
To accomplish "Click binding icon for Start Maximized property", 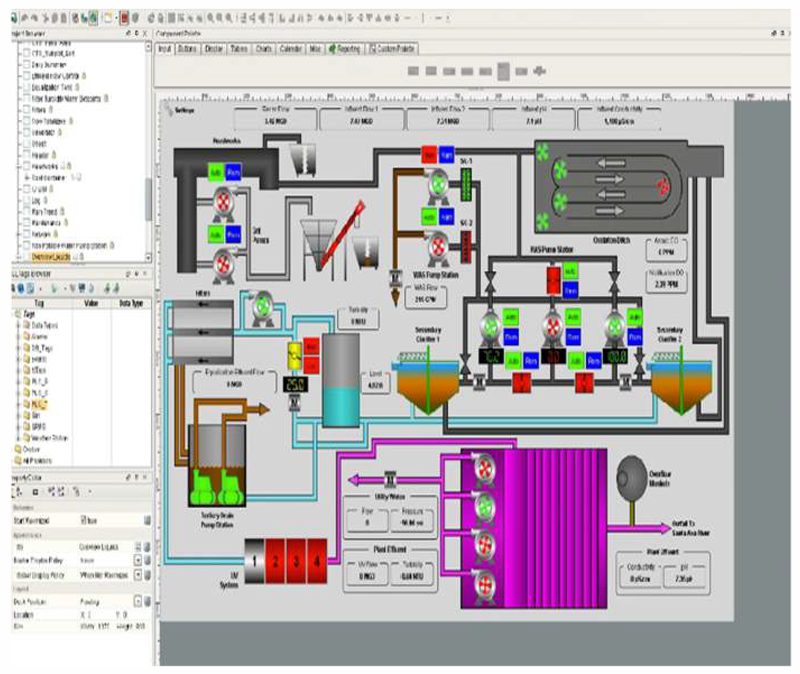I will click(147, 520).
